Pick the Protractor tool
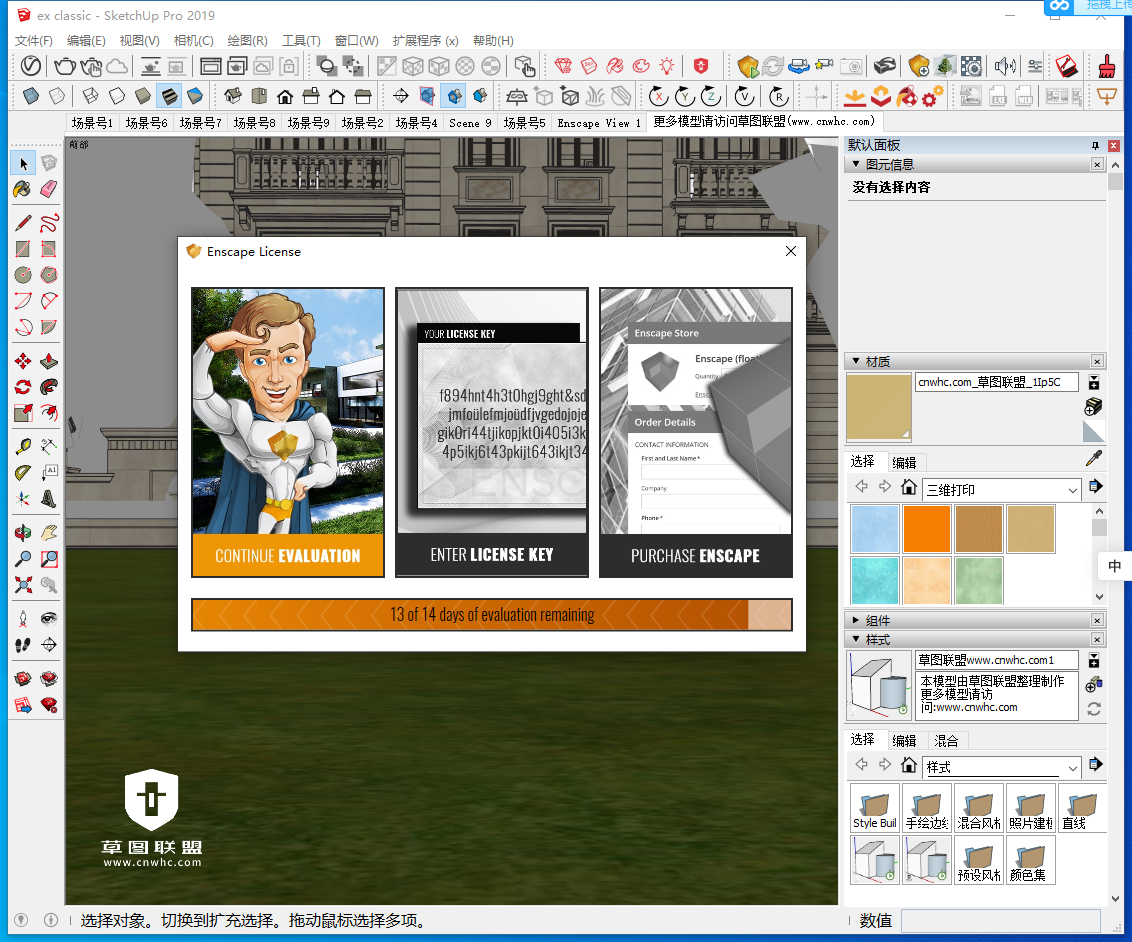1132x942 pixels. click(23, 472)
